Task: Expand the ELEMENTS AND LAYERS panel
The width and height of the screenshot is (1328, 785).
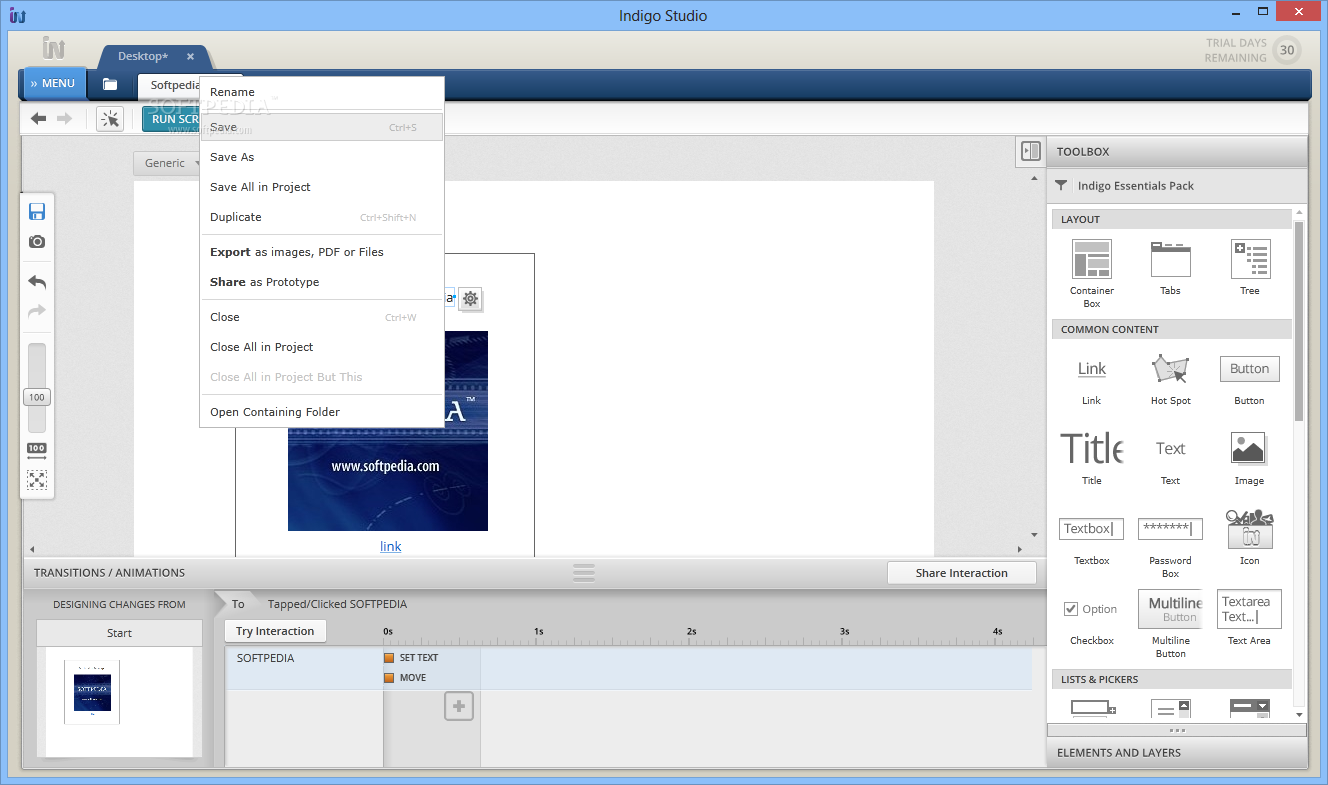Action: (x=1177, y=753)
